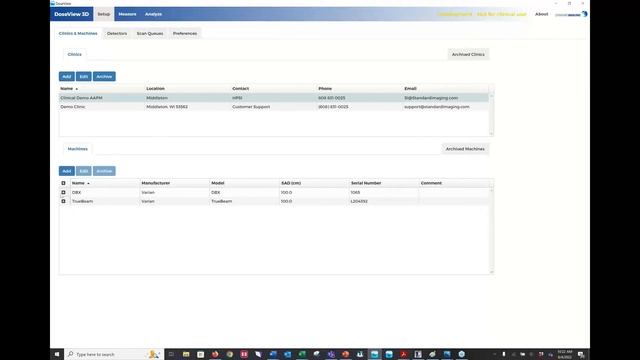Click Customer Support contact cell

coord(251,107)
